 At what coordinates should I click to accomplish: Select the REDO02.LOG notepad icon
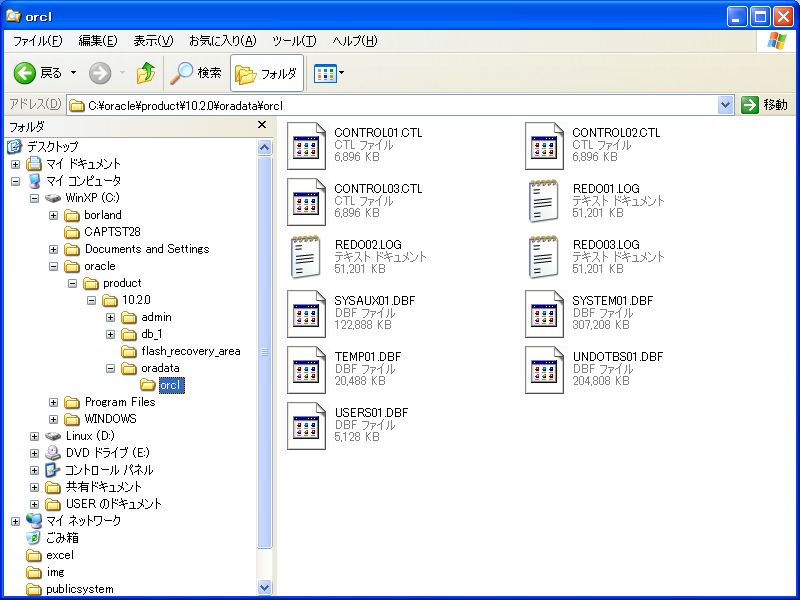tap(305, 257)
